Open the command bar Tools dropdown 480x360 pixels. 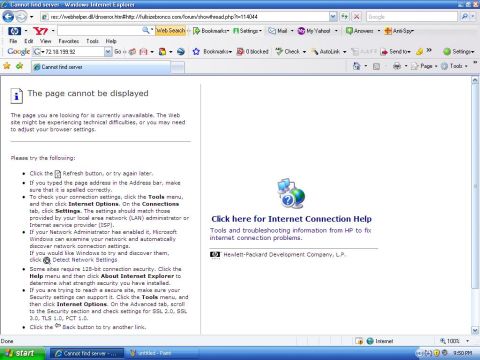pyautogui.click(x=454, y=66)
